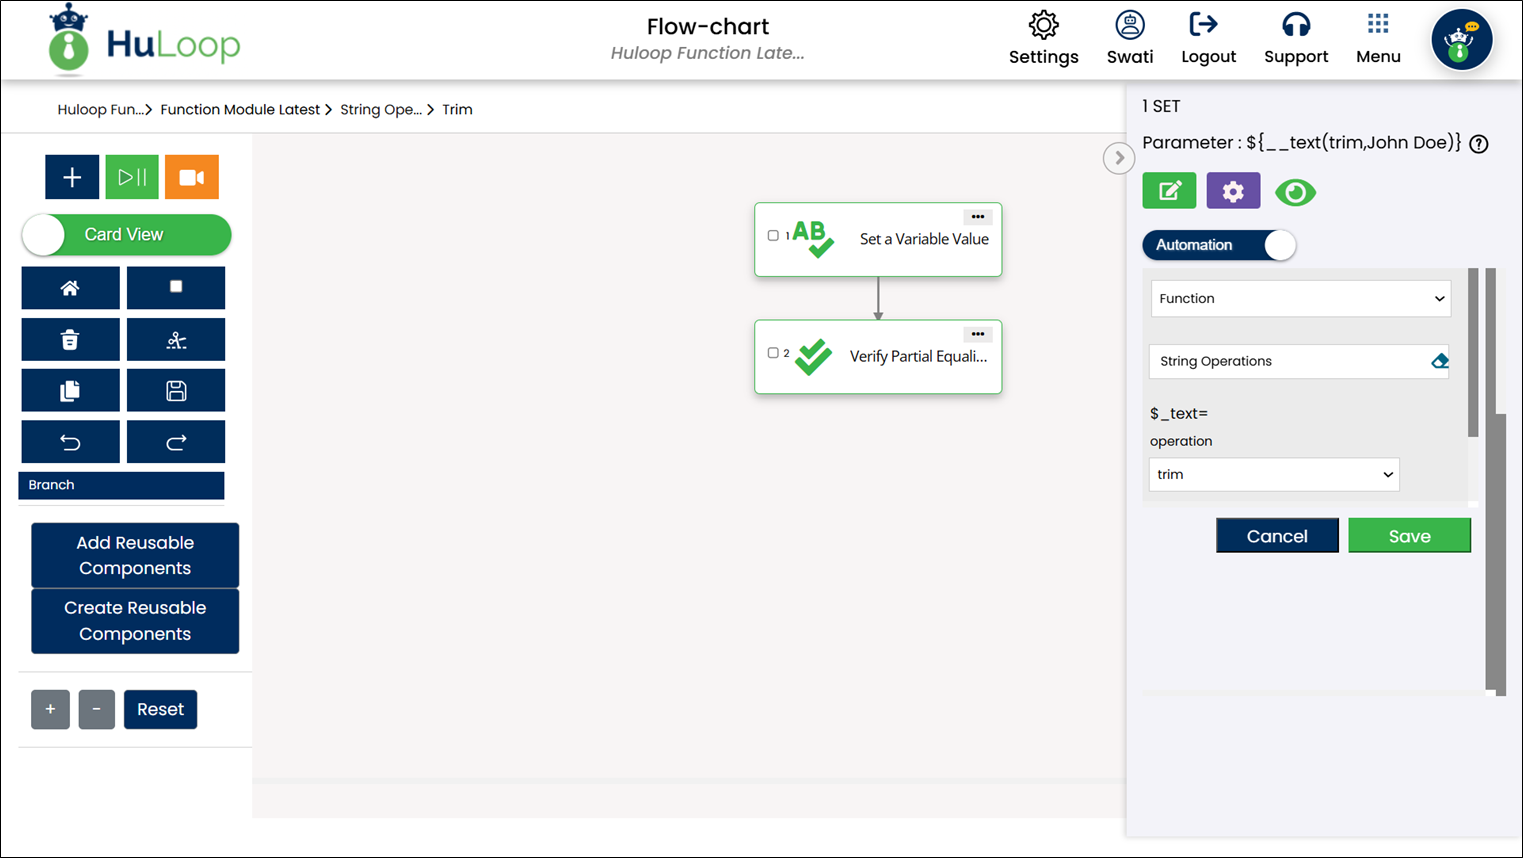Image resolution: width=1523 pixels, height=858 pixels.
Task: Toggle the green eye visibility icon
Action: (1295, 192)
